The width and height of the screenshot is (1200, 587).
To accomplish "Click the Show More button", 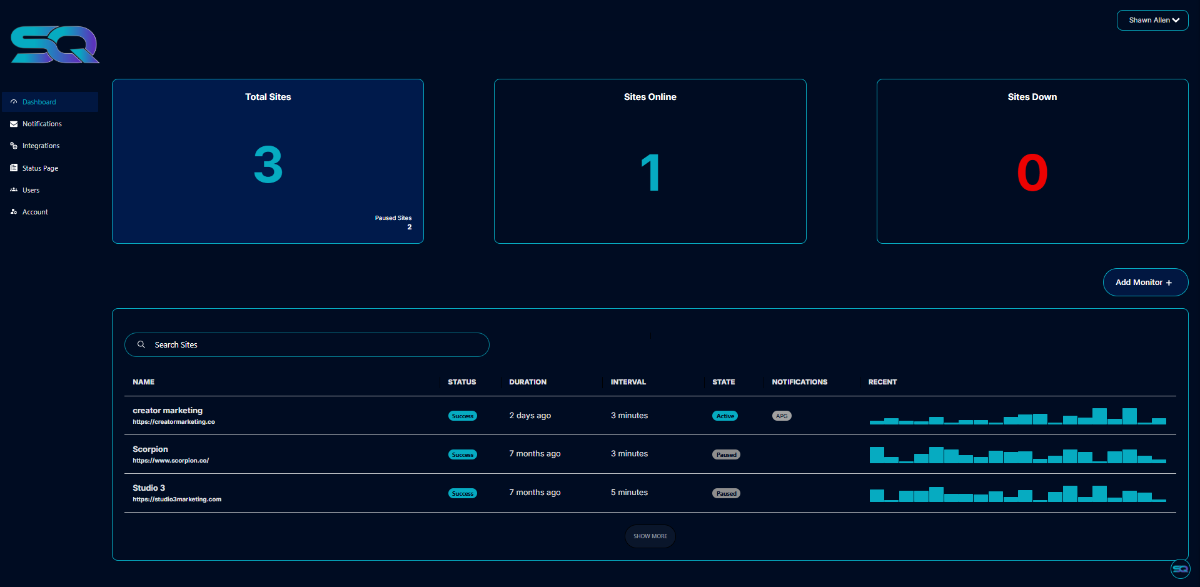I will (x=650, y=536).
